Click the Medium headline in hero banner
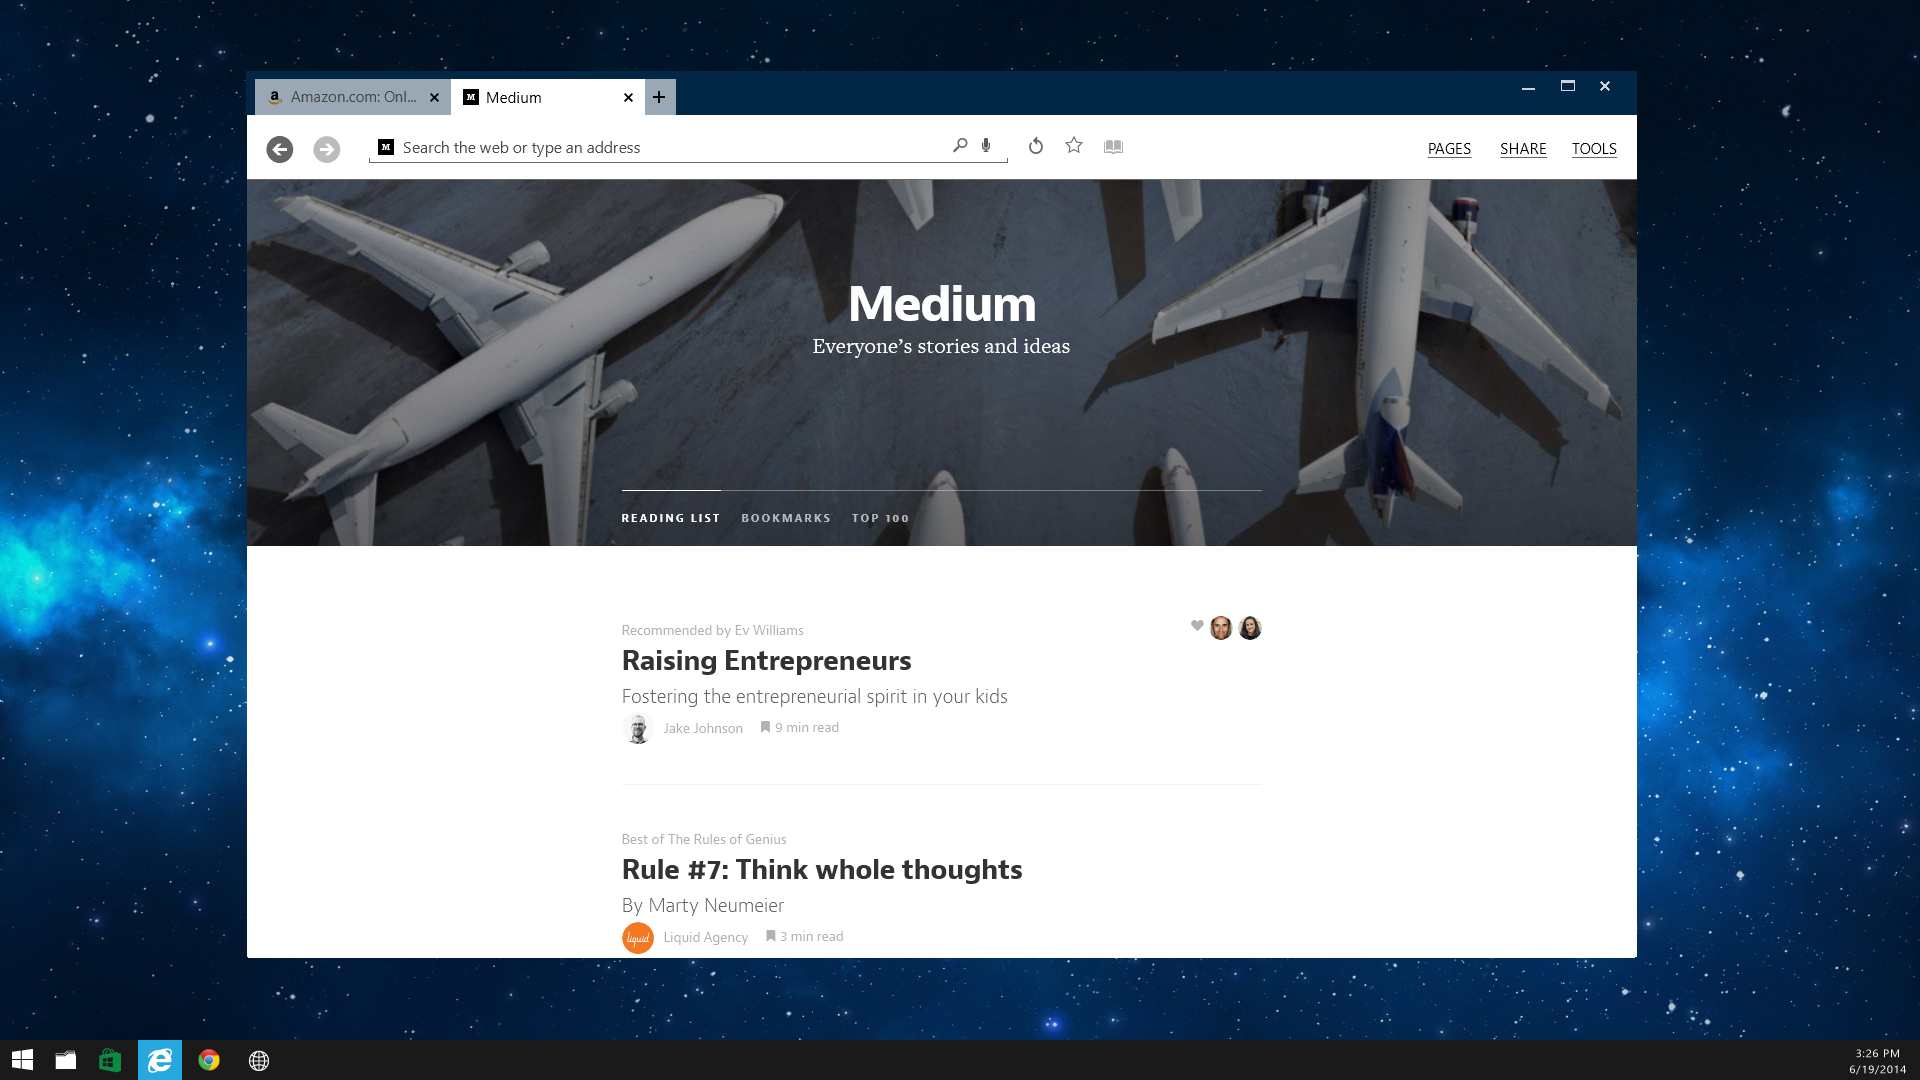Viewport: 1920px width, 1080px height. 942,304
